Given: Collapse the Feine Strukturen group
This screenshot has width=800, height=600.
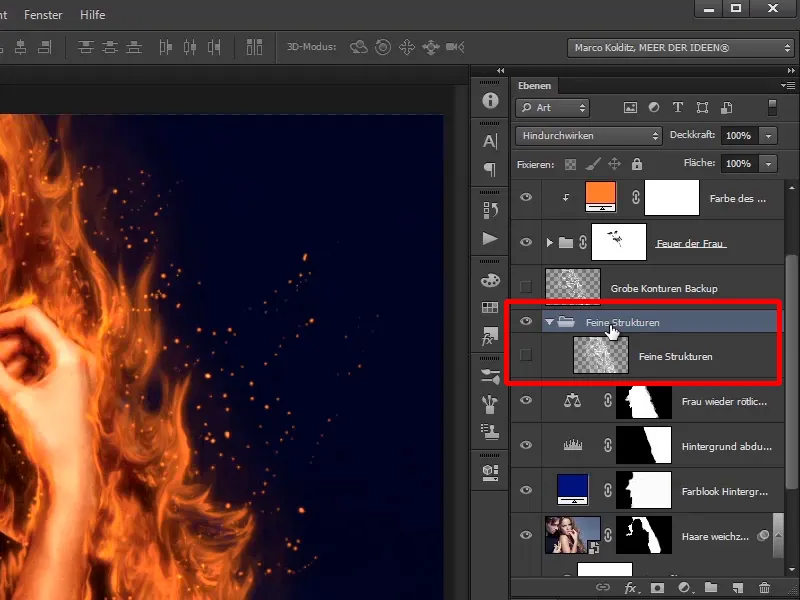Looking at the screenshot, I should coord(549,322).
